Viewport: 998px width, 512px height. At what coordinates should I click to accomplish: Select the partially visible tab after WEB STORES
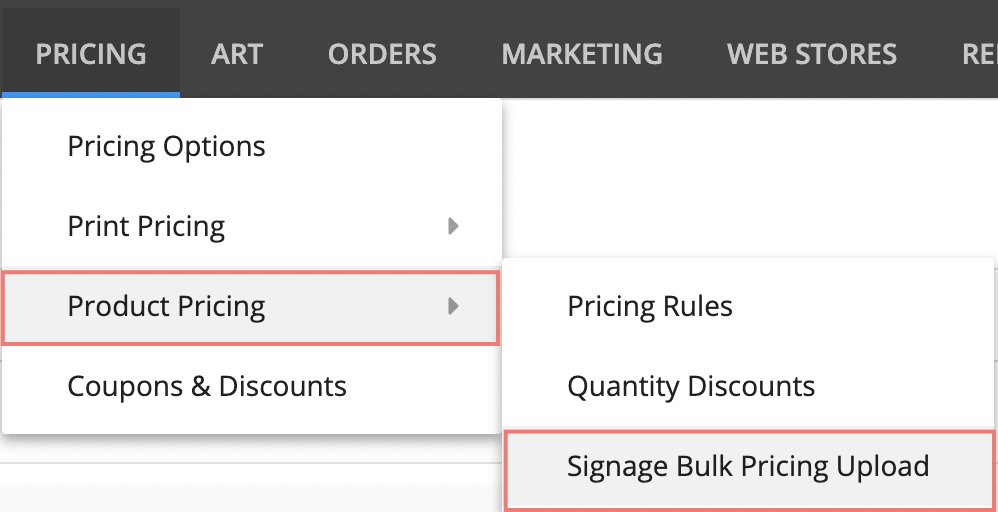(979, 54)
